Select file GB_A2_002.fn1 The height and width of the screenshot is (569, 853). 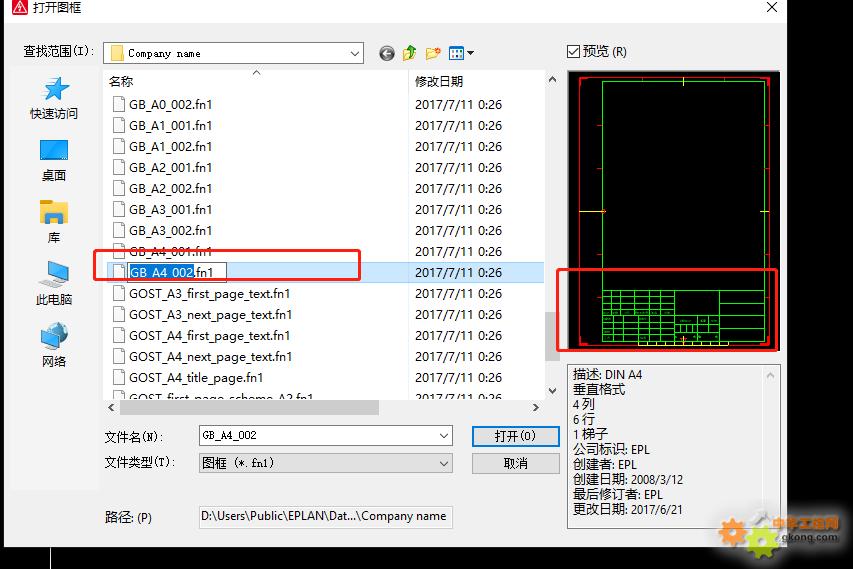click(170, 189)
